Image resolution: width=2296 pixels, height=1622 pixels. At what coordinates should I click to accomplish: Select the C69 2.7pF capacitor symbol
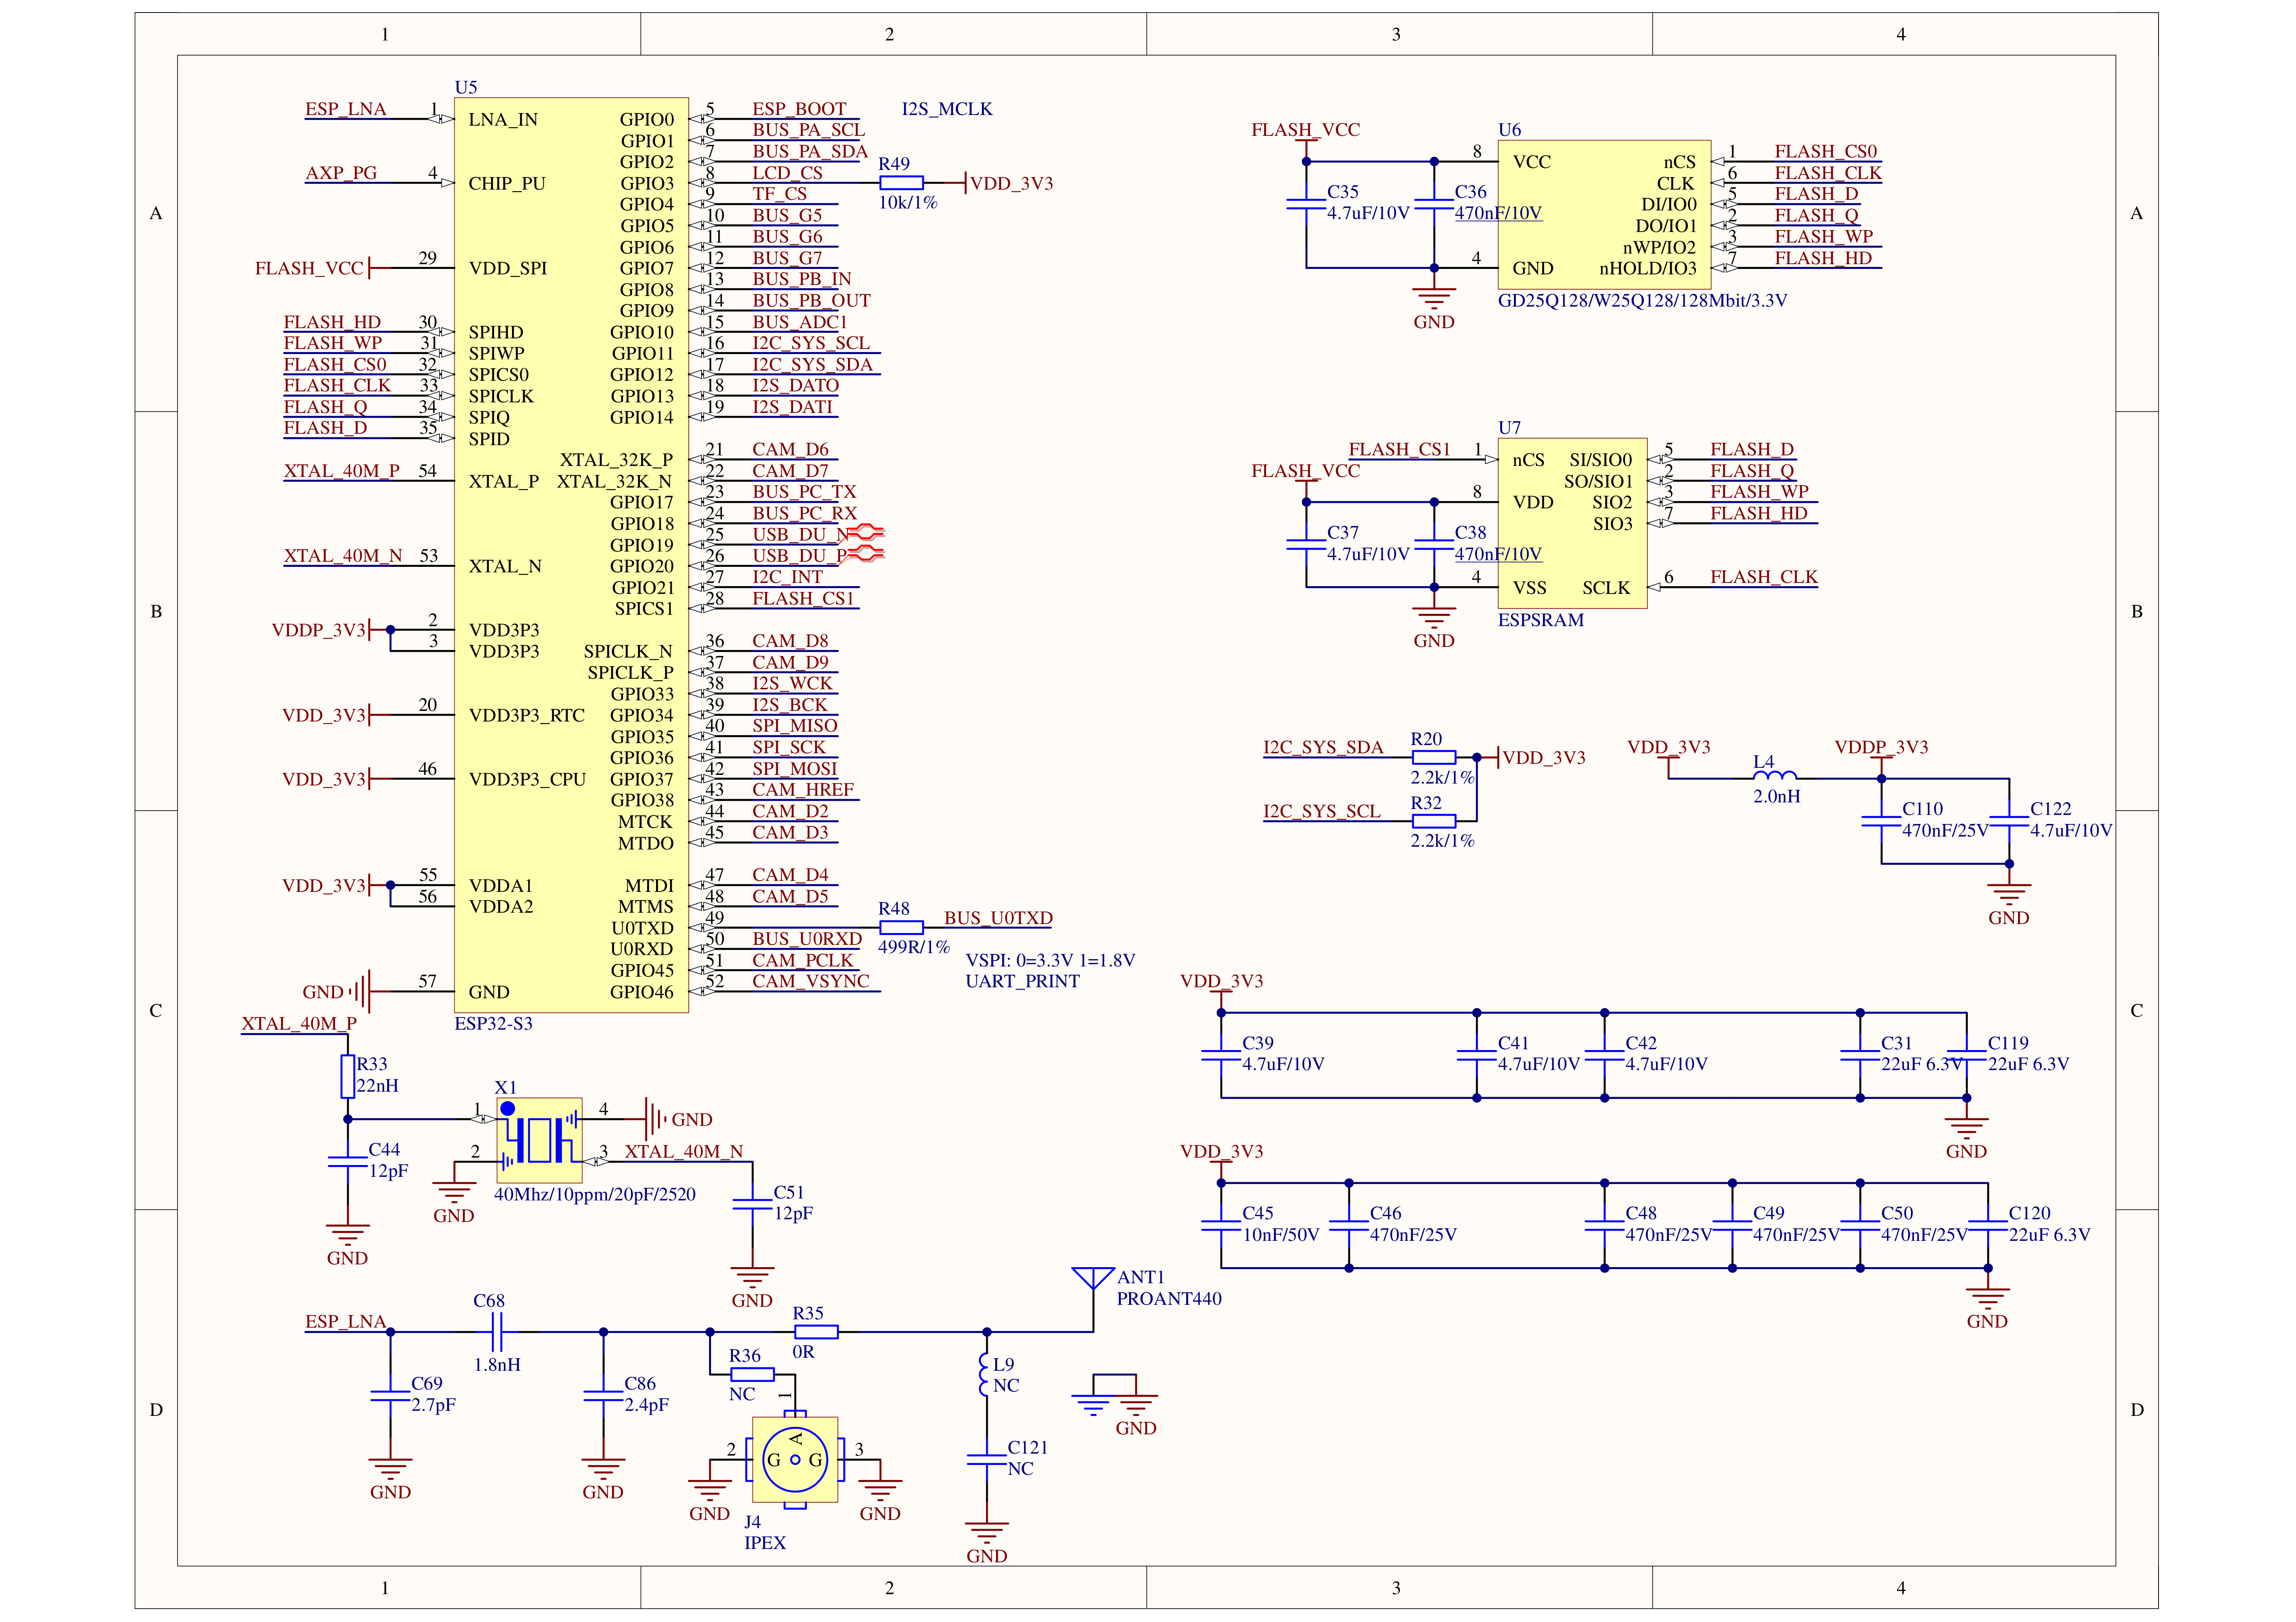click(x=390, y=1396)
